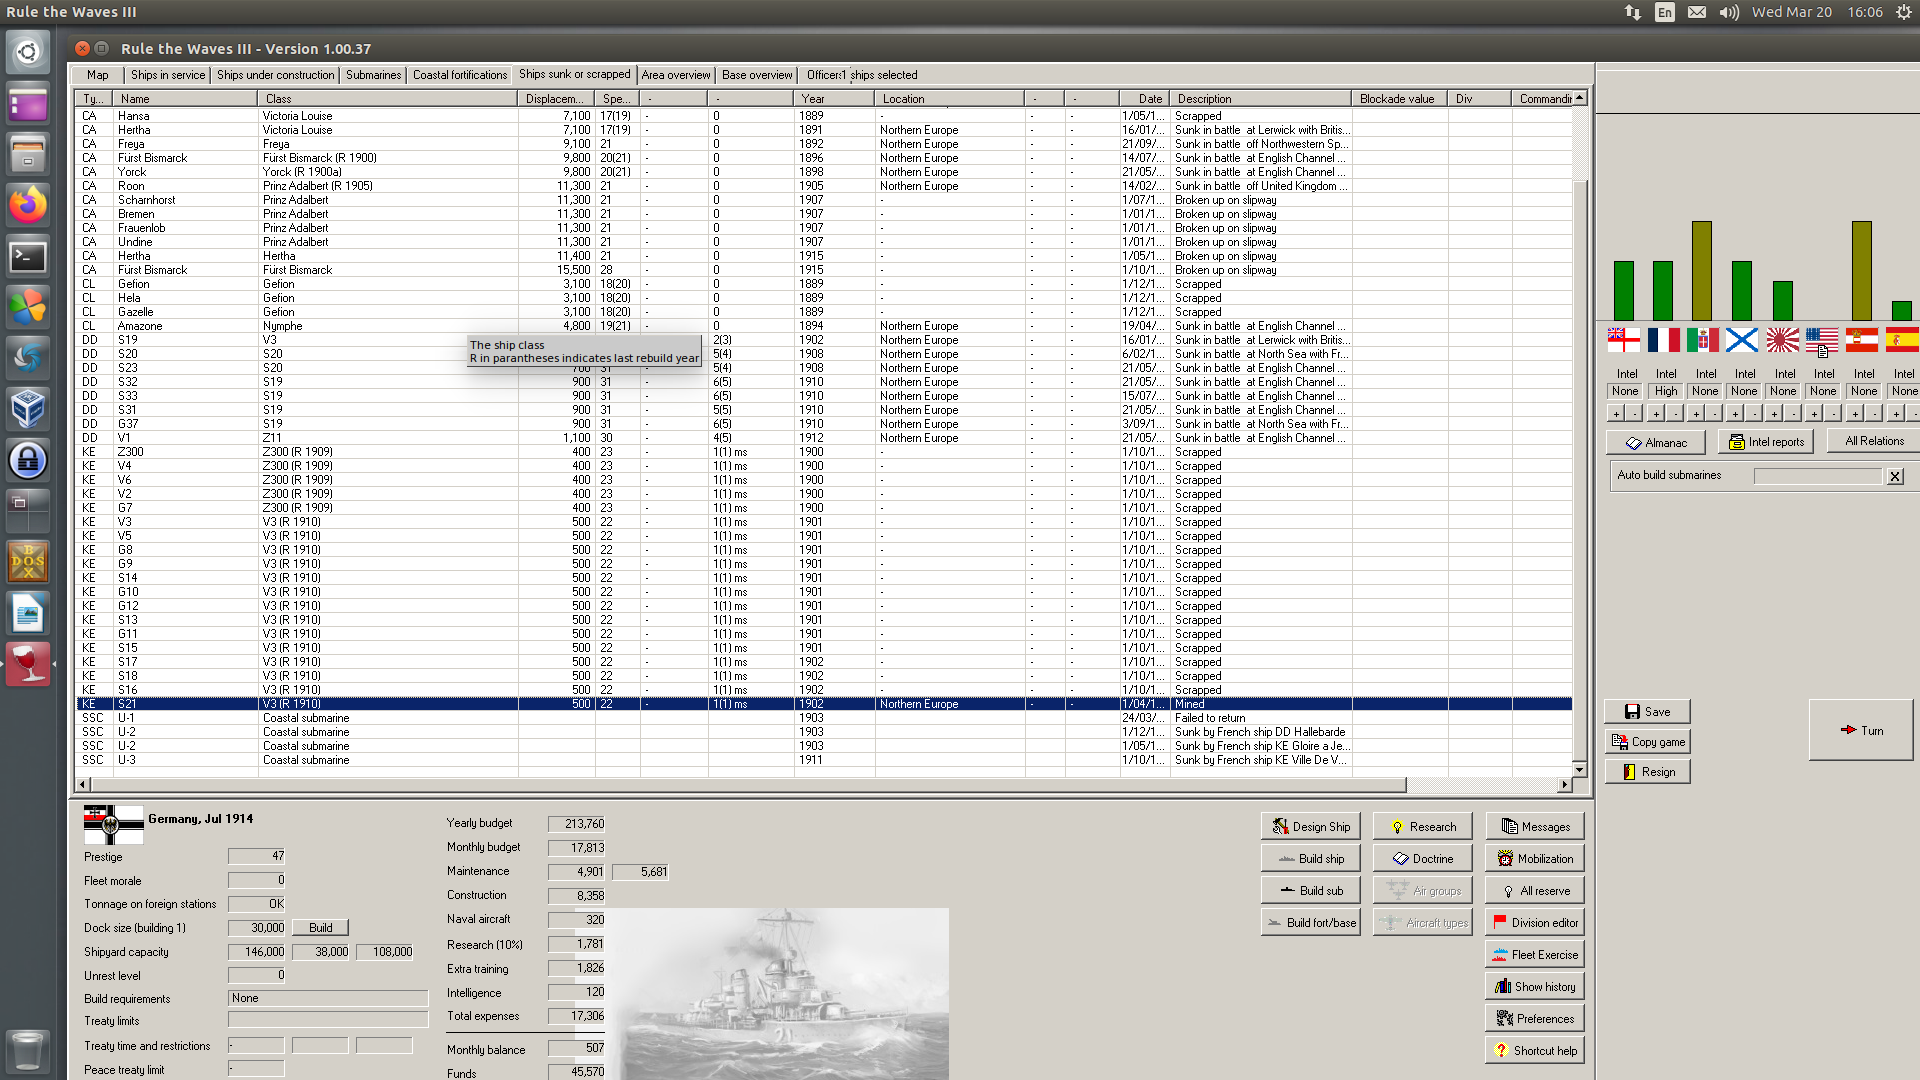Screen dimensions: 1920x1080
Task: Open the volume control in top bar
Action: (x=1729, y=12)
